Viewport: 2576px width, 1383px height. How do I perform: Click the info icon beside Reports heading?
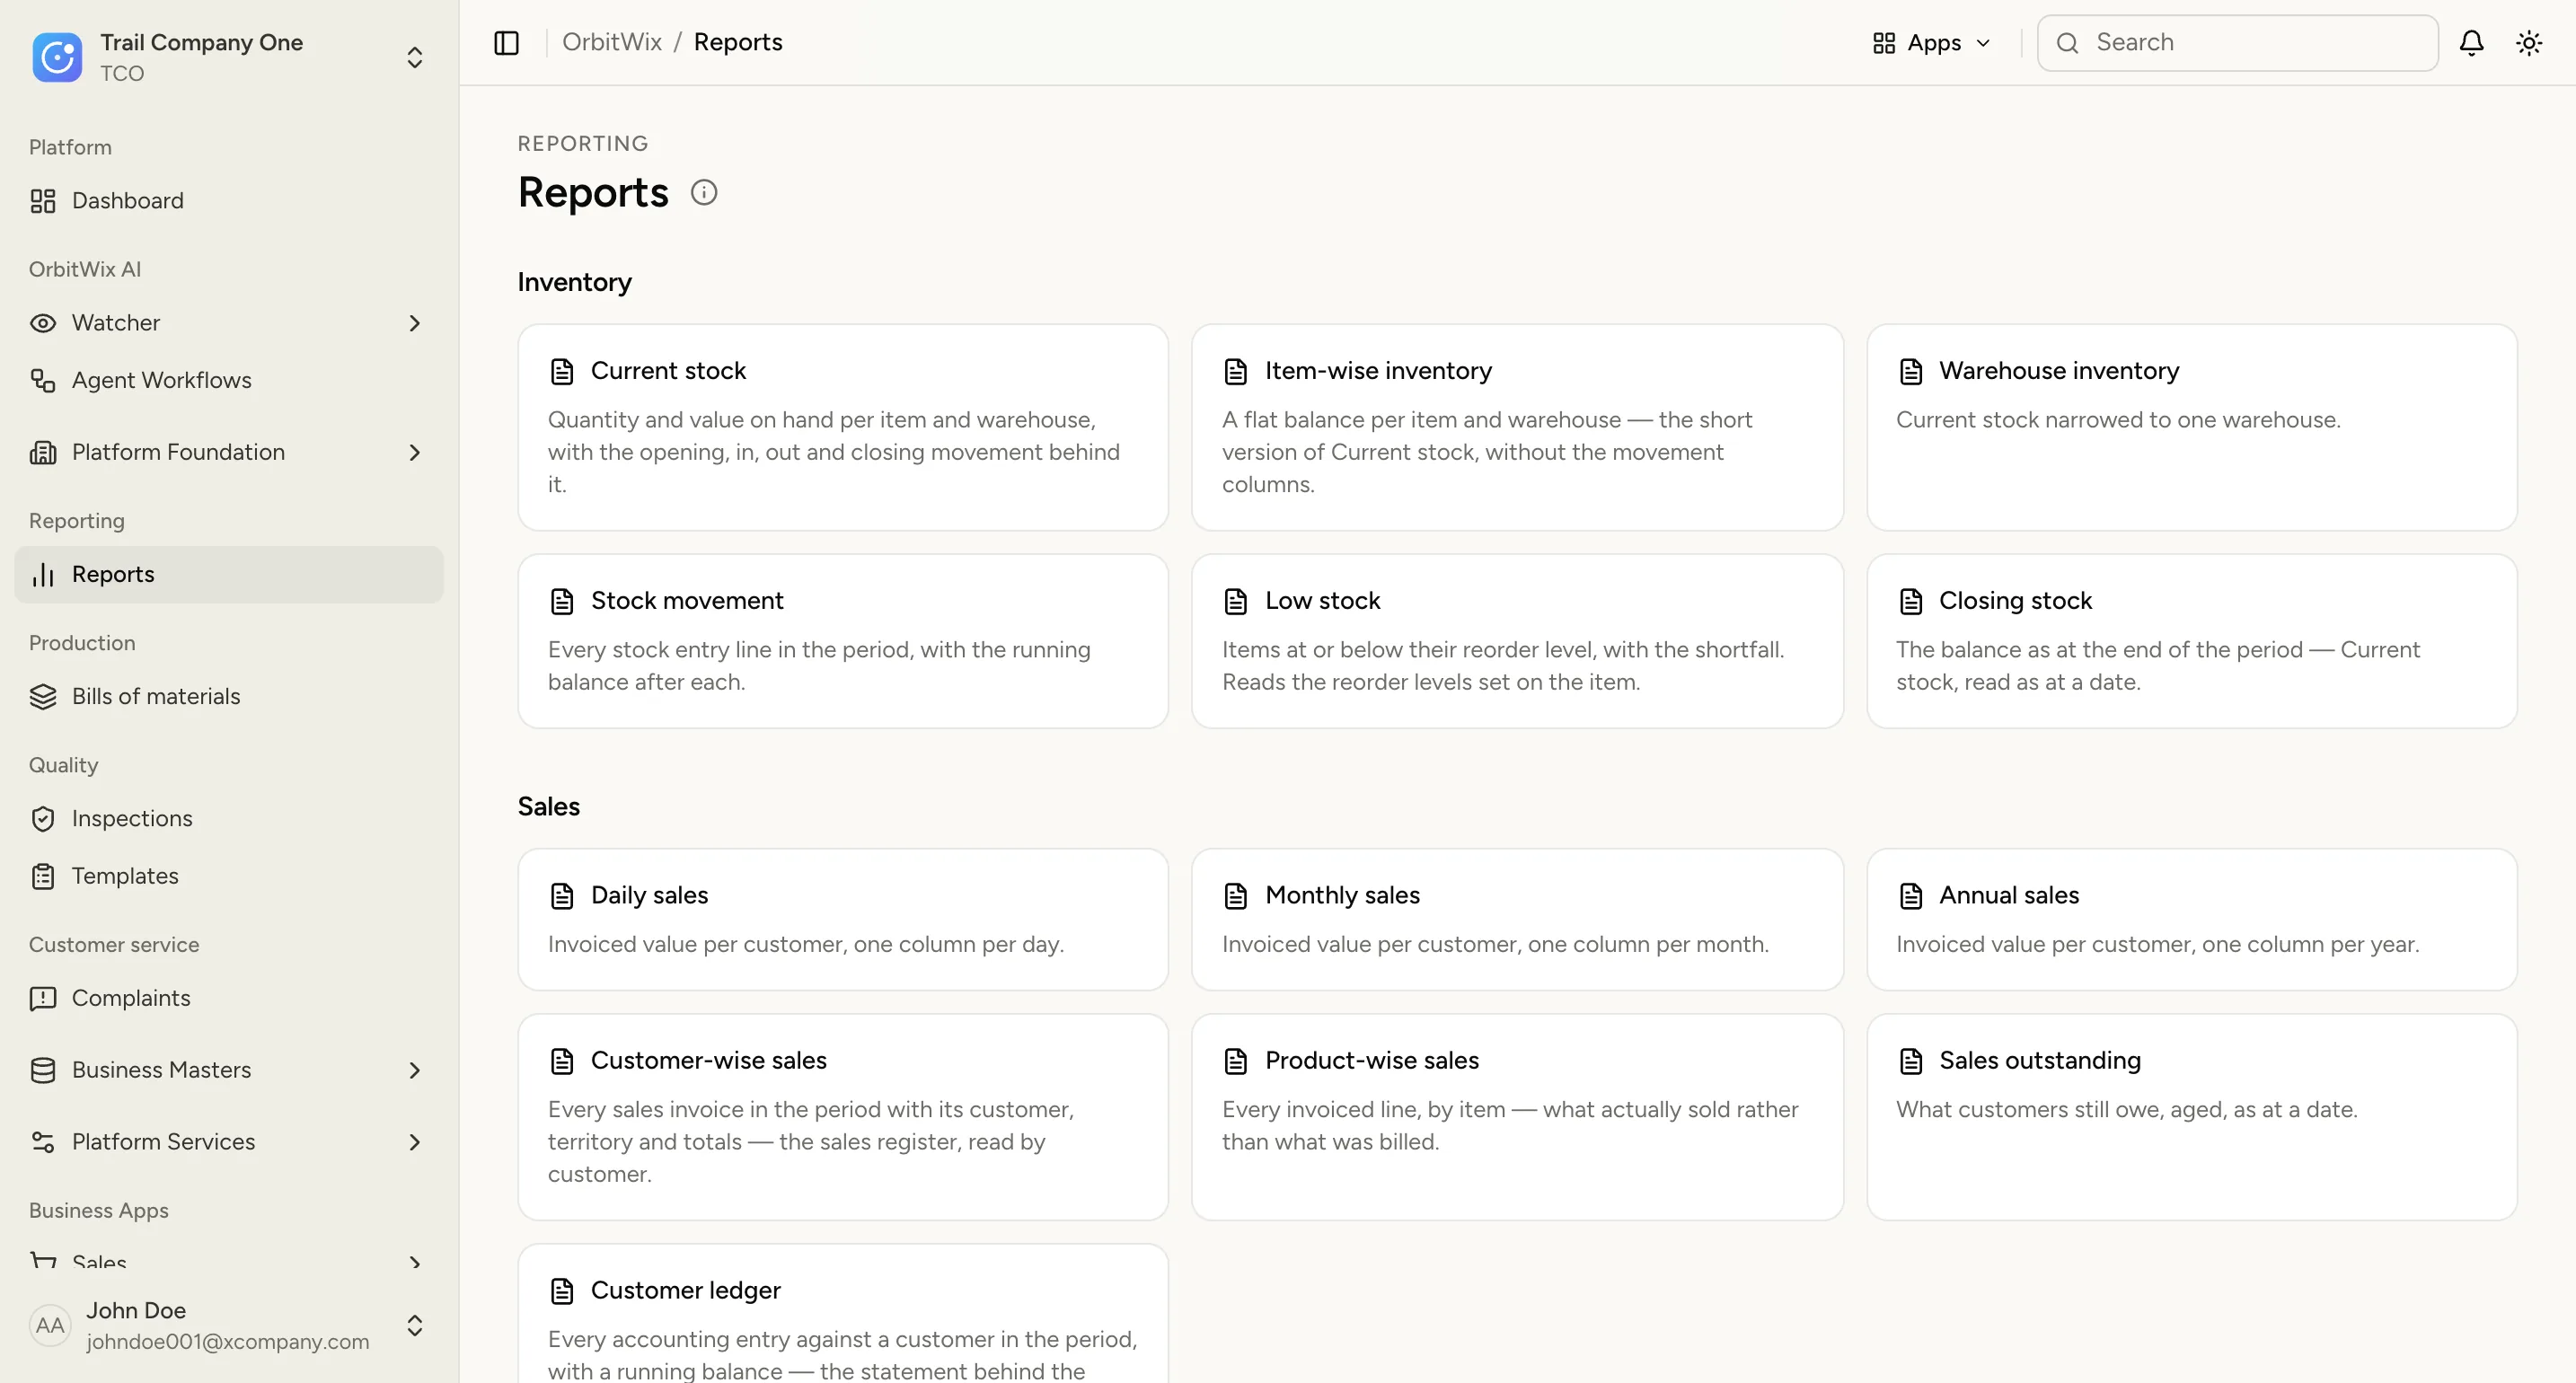click(704, 192)
